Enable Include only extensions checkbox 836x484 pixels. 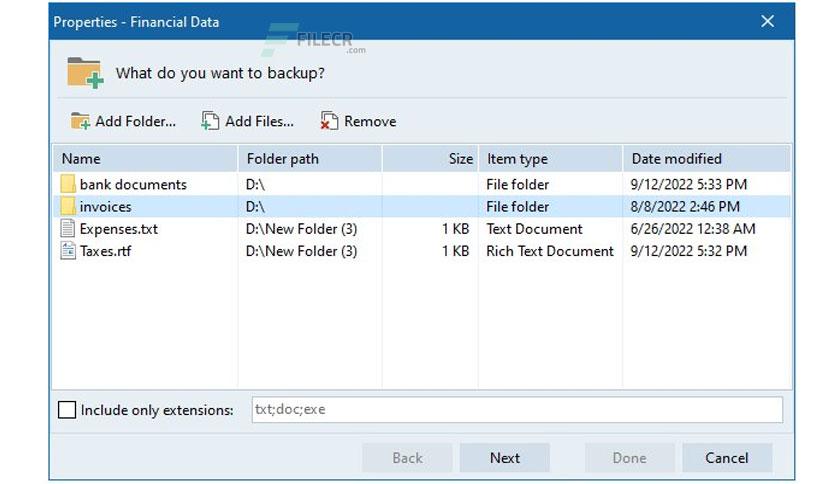(67, 410)
